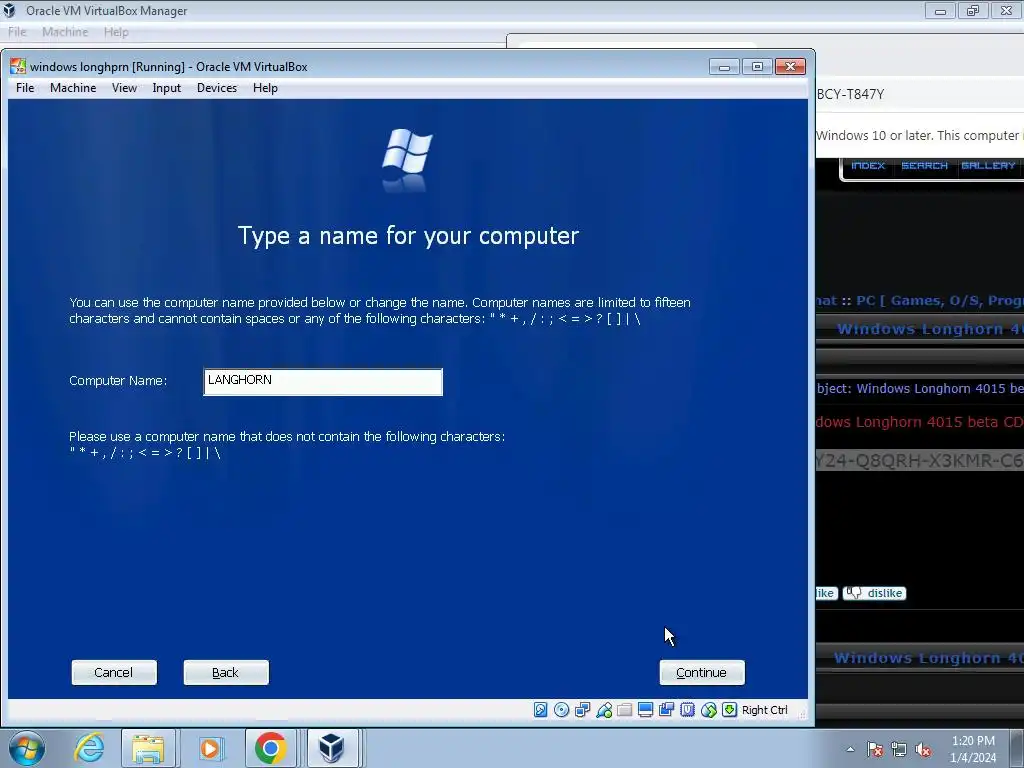1024x768 pixels.
Task: Click the display monitor icon in VM status bar
Action: tap(645, 710)
